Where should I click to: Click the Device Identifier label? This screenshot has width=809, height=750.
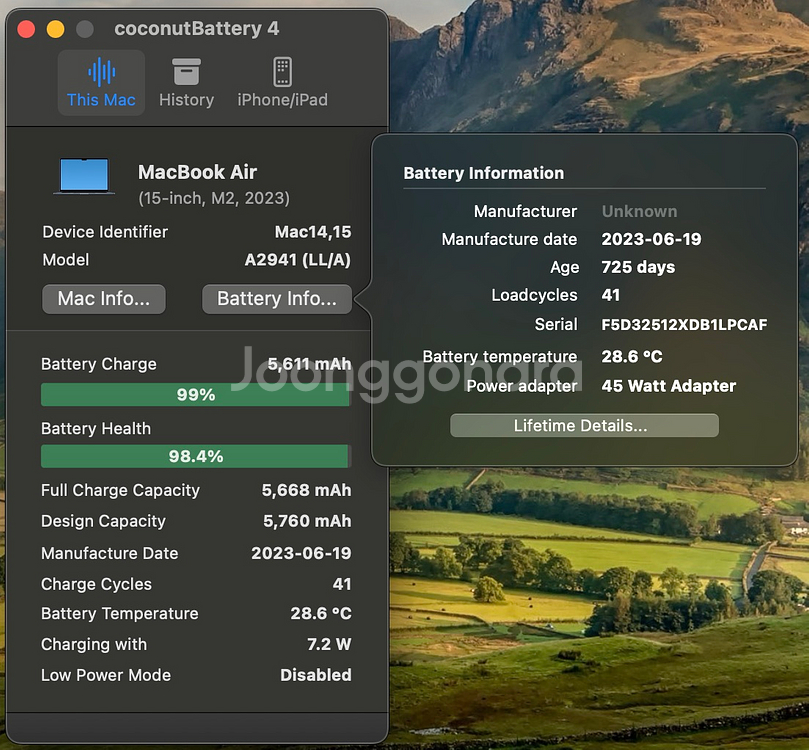[105, 232]
